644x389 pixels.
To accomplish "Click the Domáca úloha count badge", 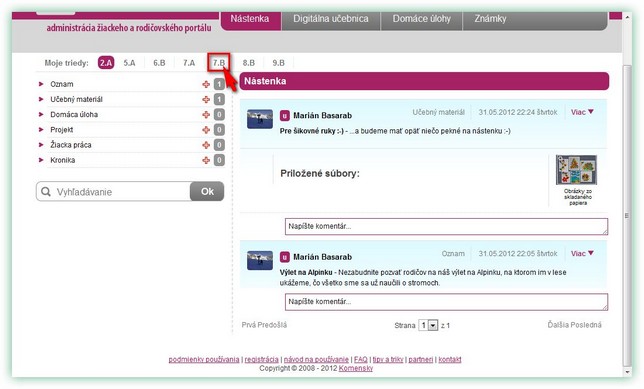I will click(x=219, y=115).
